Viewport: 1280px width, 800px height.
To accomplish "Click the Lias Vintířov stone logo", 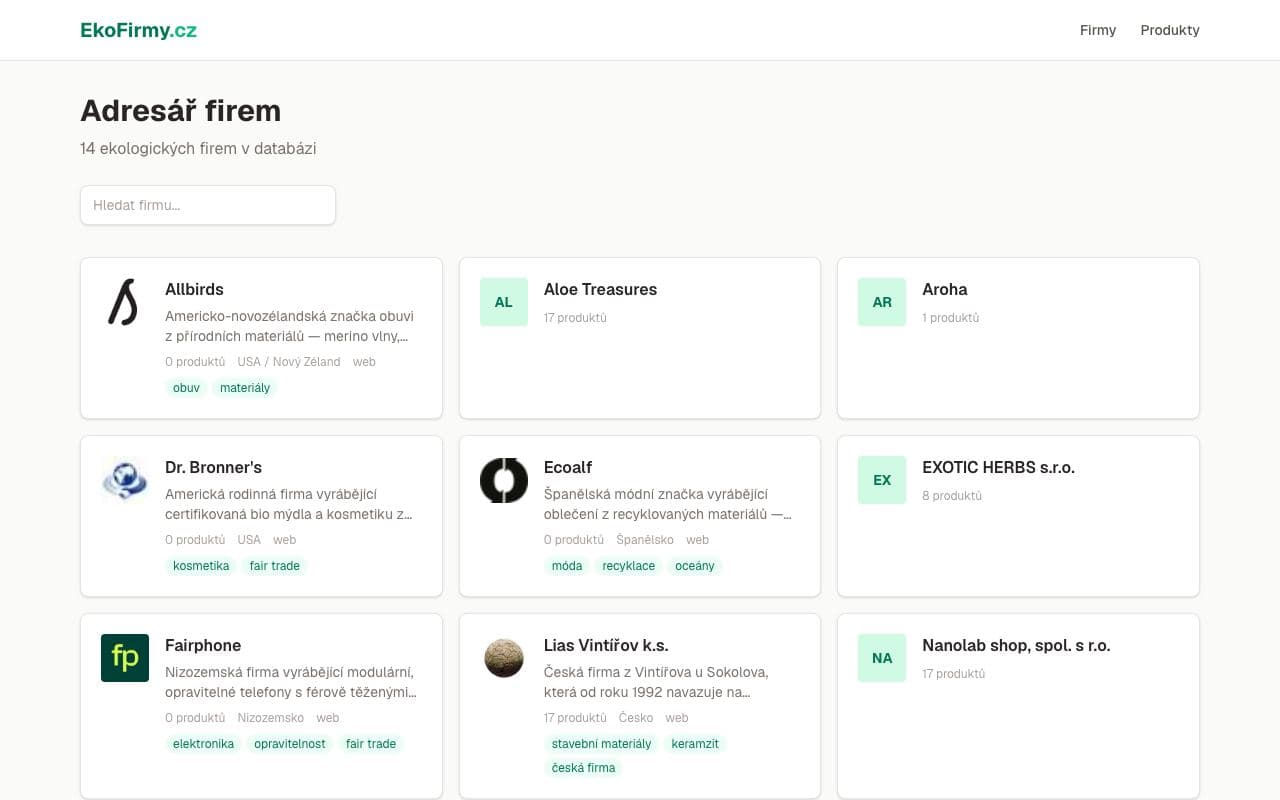I will [504, 658].
